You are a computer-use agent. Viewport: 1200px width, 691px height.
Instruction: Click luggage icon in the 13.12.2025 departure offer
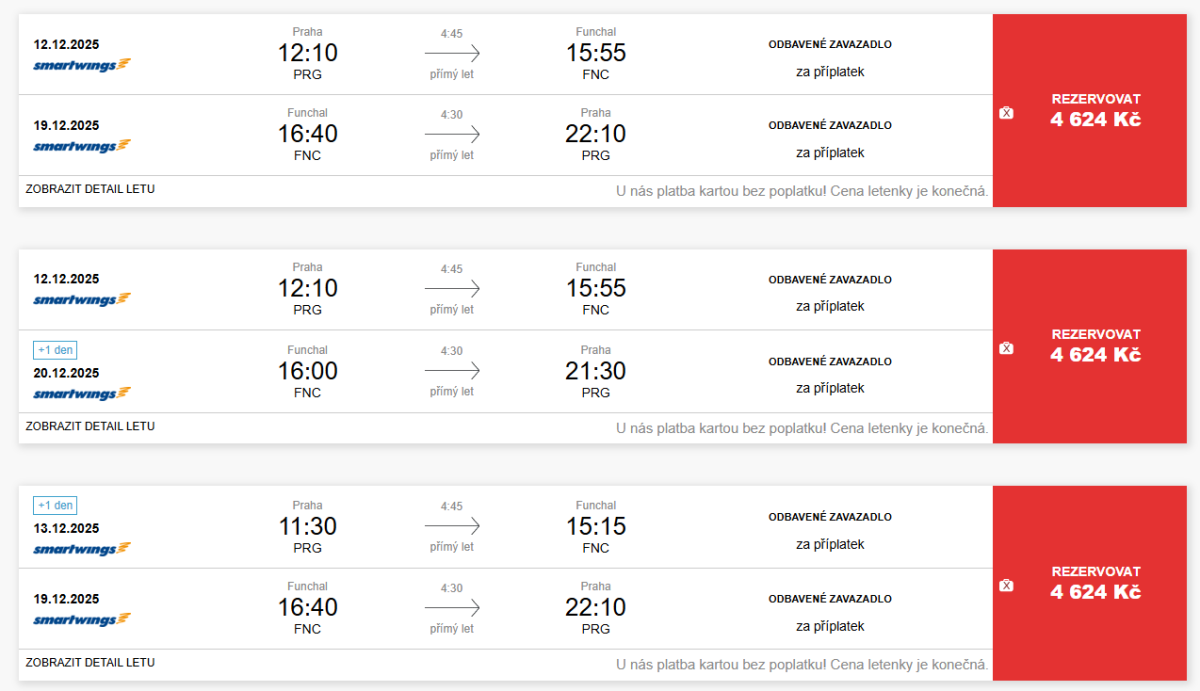[1006, 585]
